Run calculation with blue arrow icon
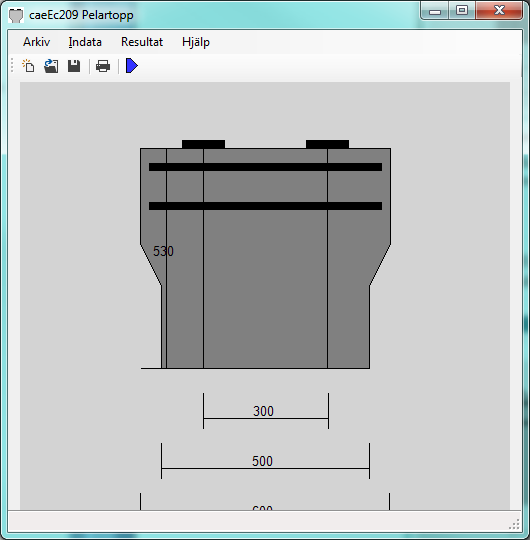530x540 pixels. click(x=132, y=65)
